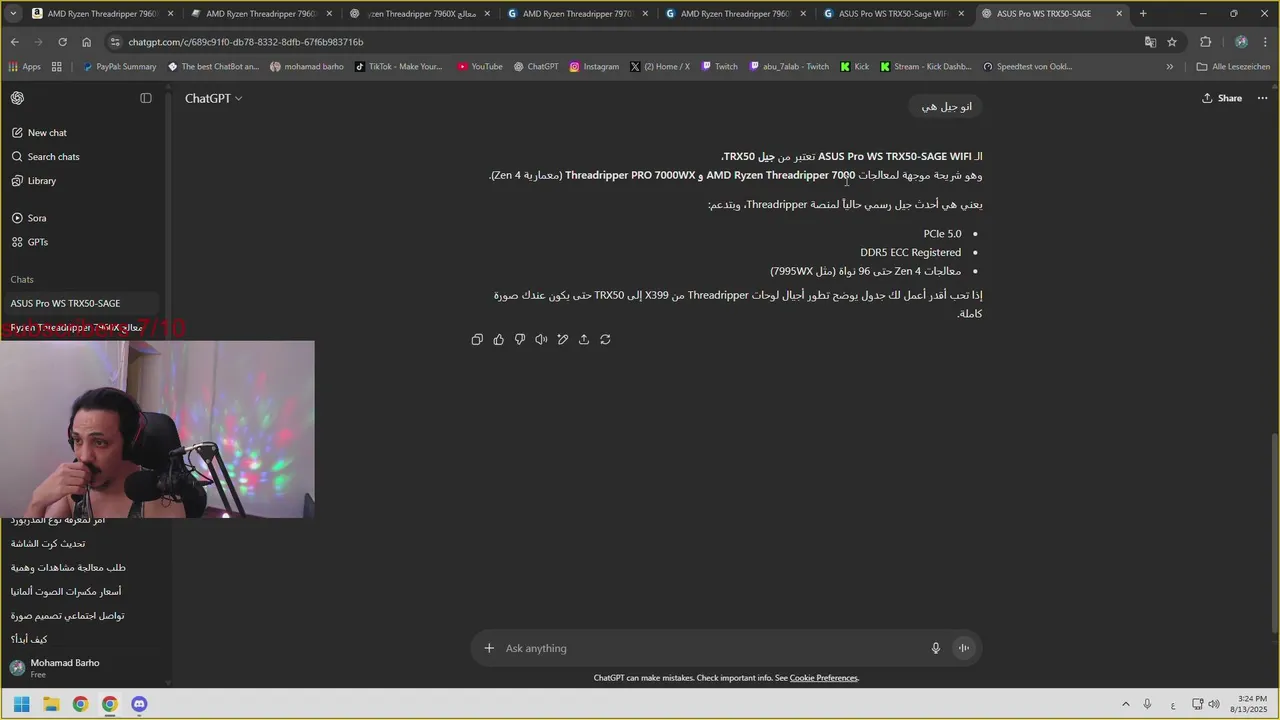Switch to the Threadripper 7960X معالج tab
The height and width of the screenshot is (720, 1280).
pos(418,14)
